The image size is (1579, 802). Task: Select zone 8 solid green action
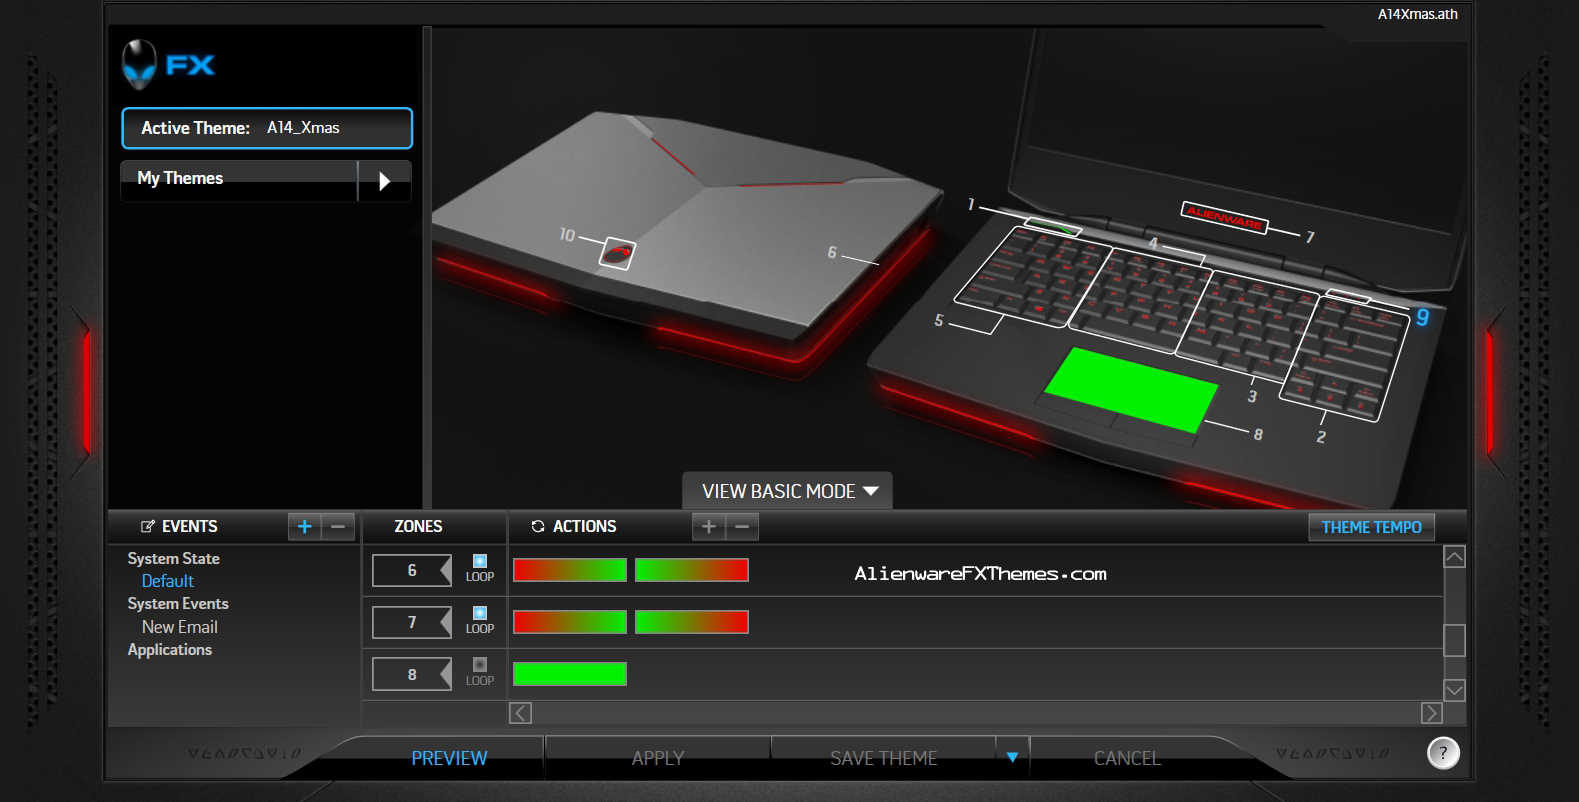tap(570, 674)
